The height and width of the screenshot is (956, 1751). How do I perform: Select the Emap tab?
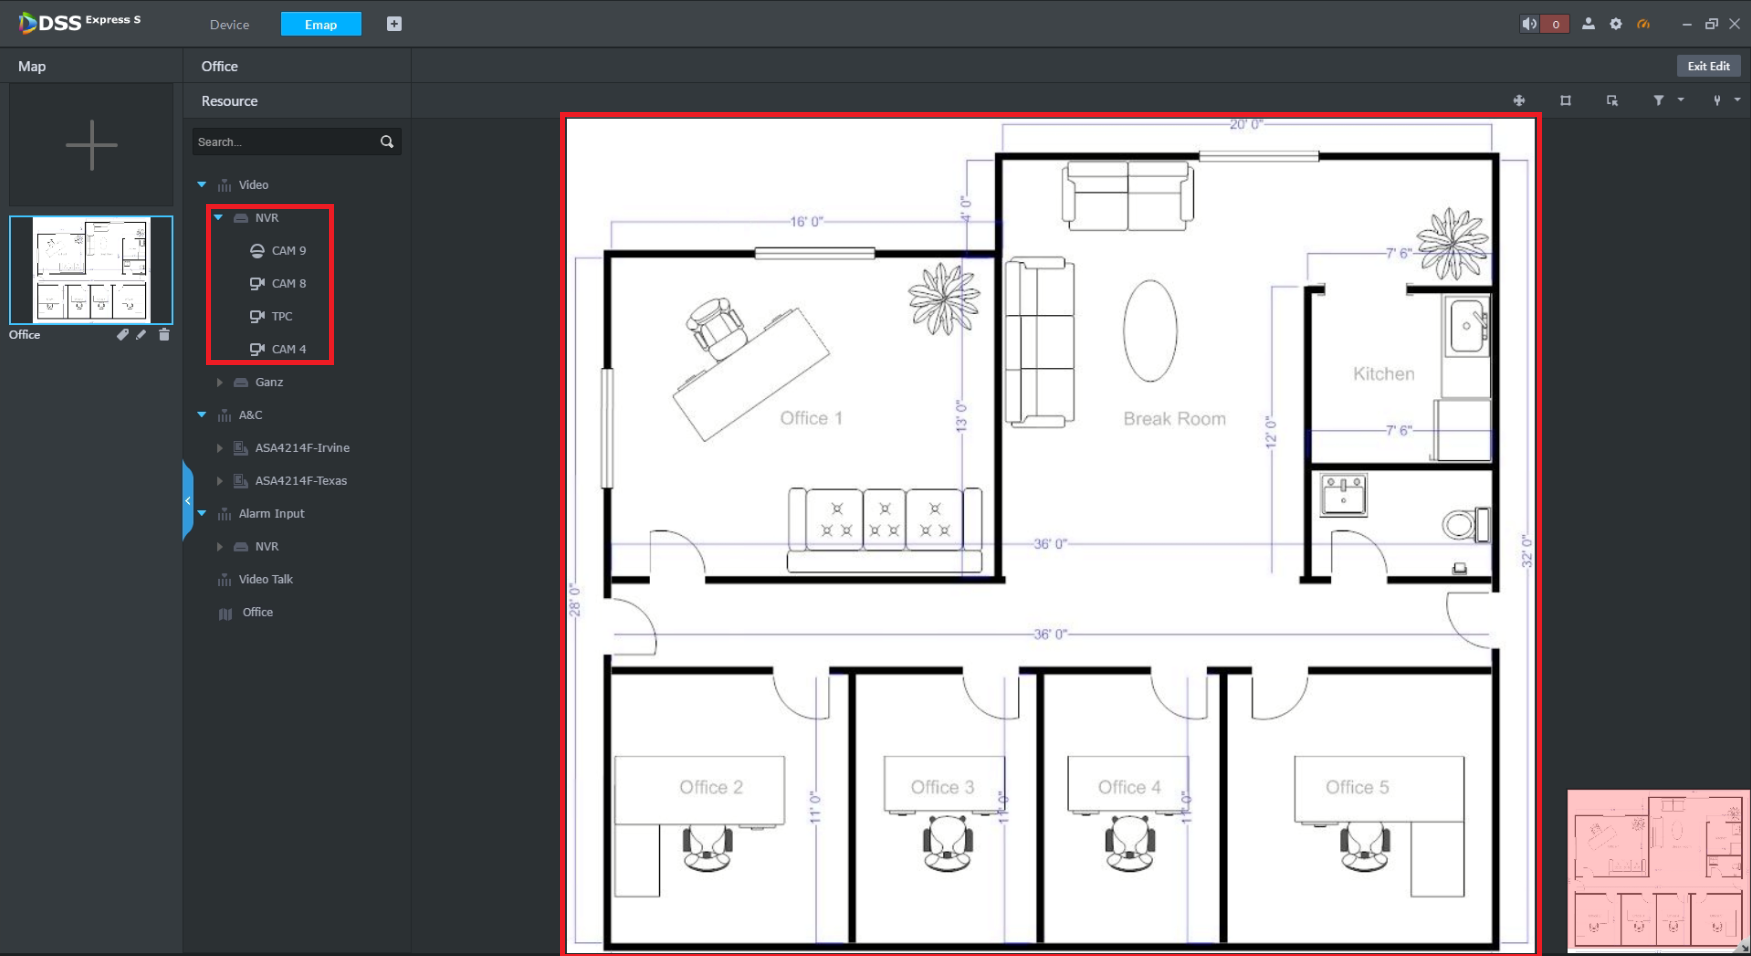point(321,25)
